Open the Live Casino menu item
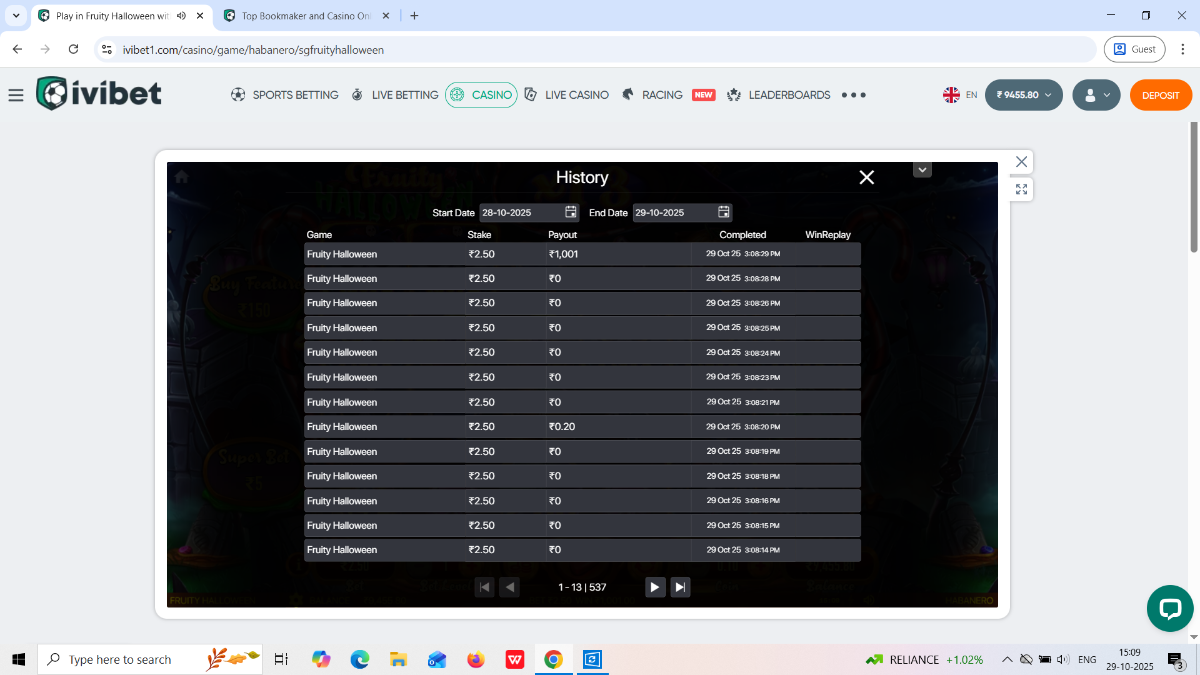 (566, 95)
